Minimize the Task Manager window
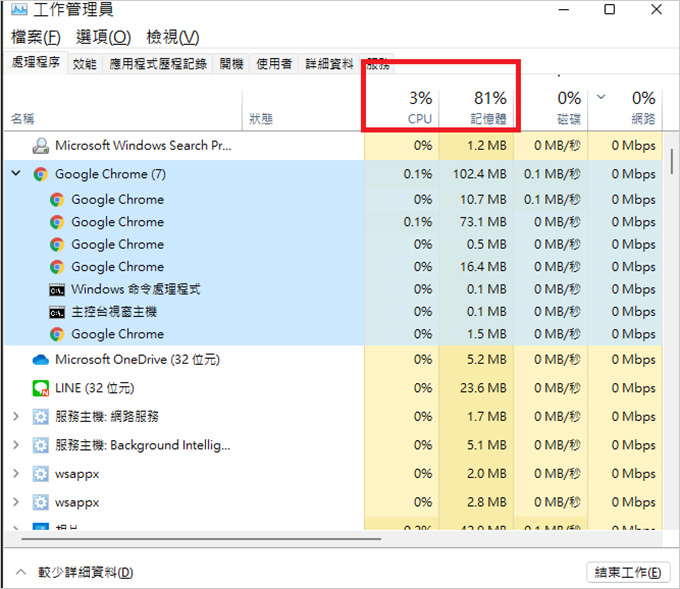Screen dimensions: 680x589 click(x=564, y=10)
